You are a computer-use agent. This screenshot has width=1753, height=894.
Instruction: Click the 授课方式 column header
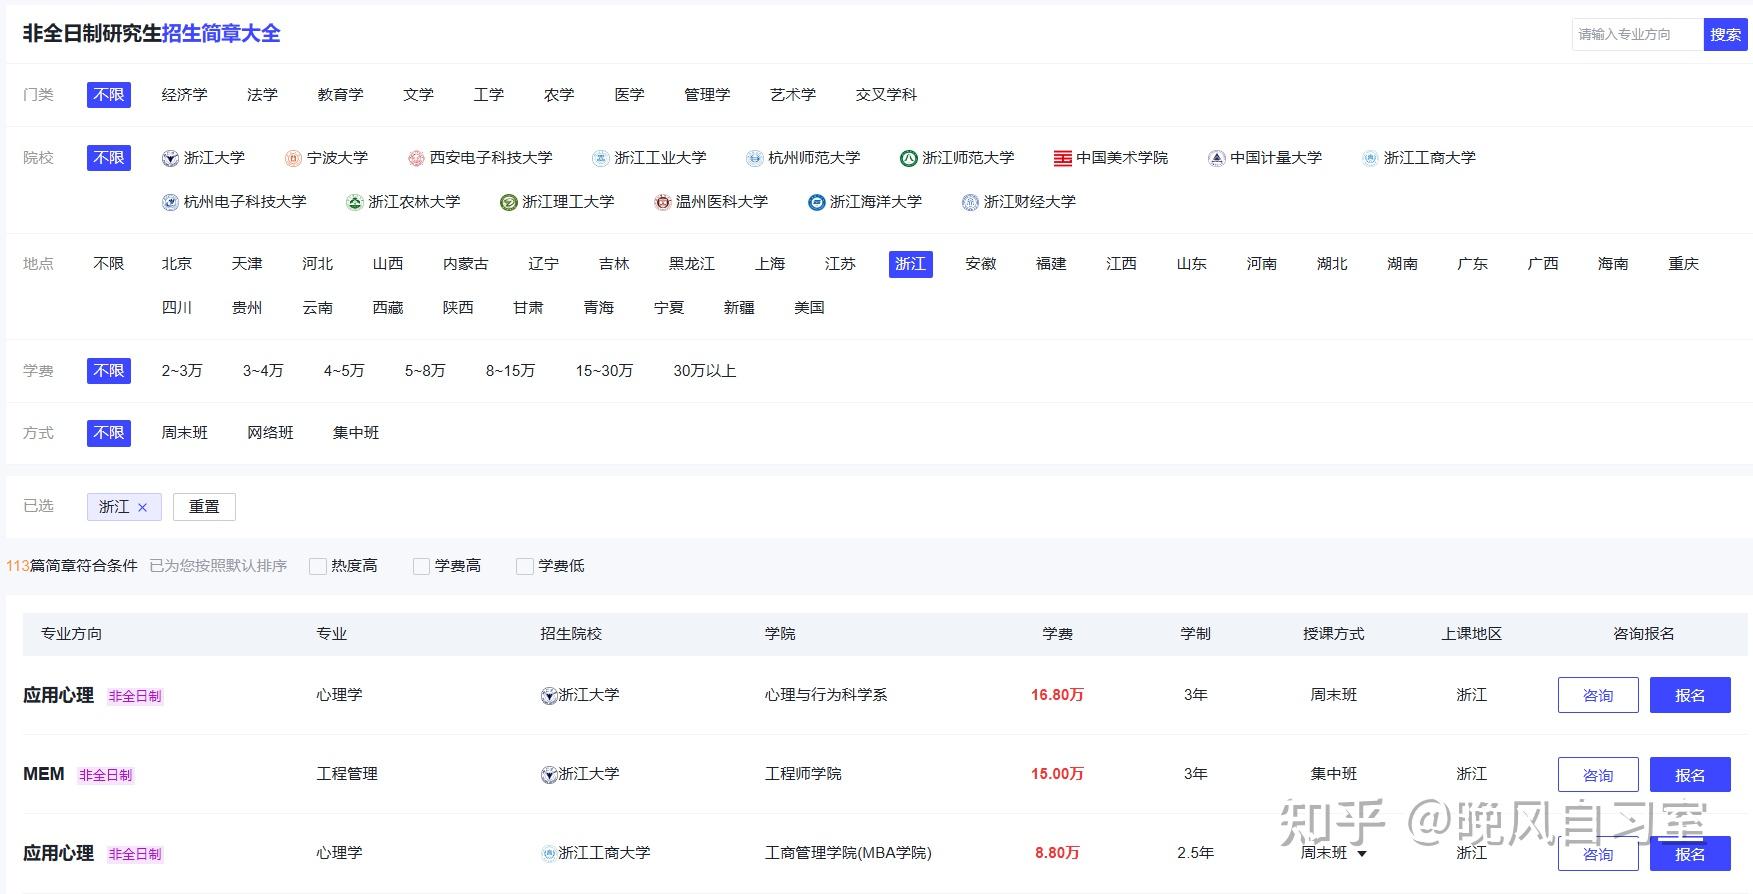pos(1333,634)
